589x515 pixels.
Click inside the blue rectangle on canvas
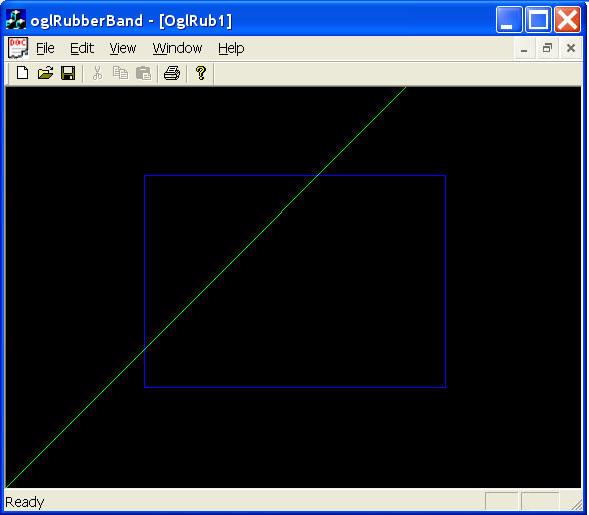(x=295, y=281)
